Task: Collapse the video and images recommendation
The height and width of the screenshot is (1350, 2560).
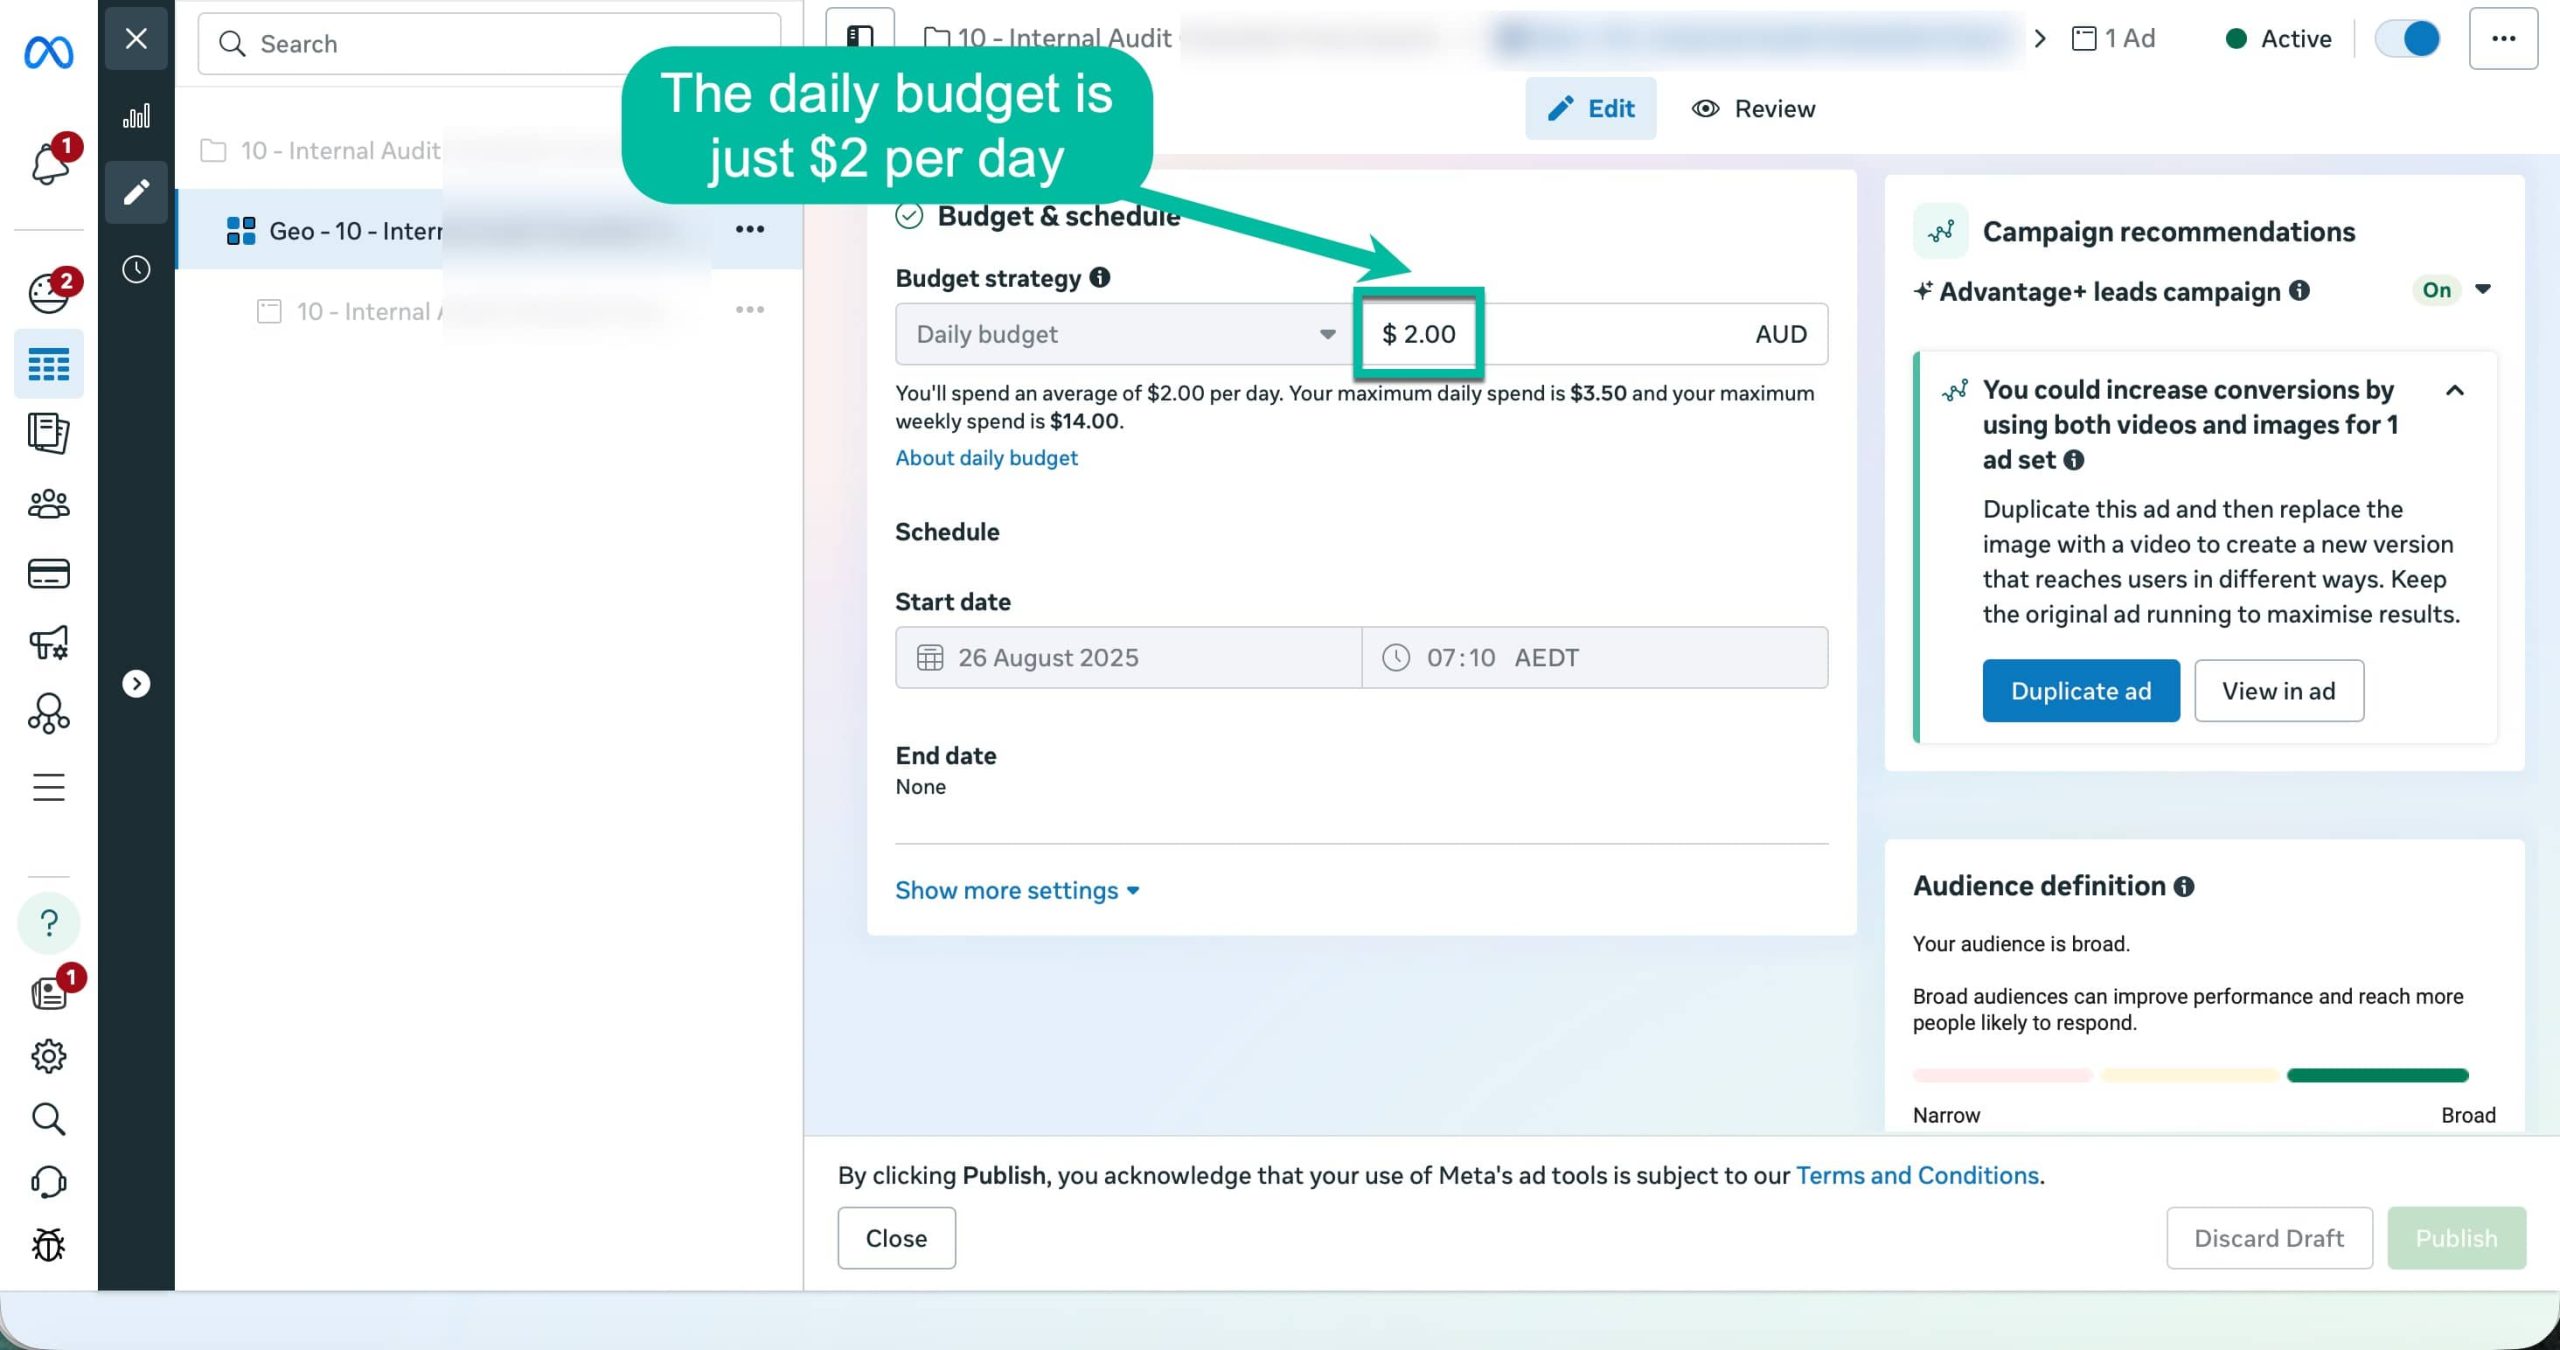Action: click(2454, 390)
